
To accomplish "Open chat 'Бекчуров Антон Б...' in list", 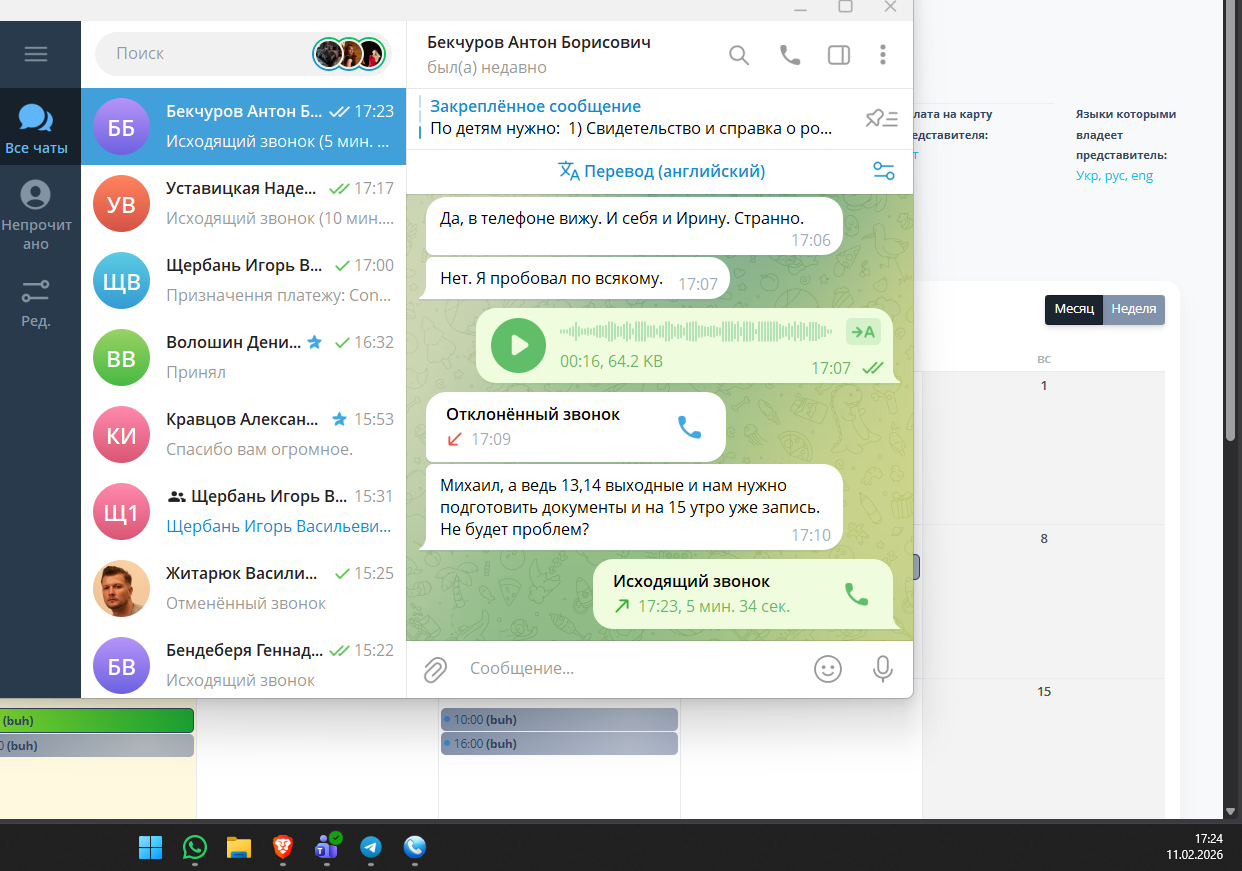I will click(243, 127).
